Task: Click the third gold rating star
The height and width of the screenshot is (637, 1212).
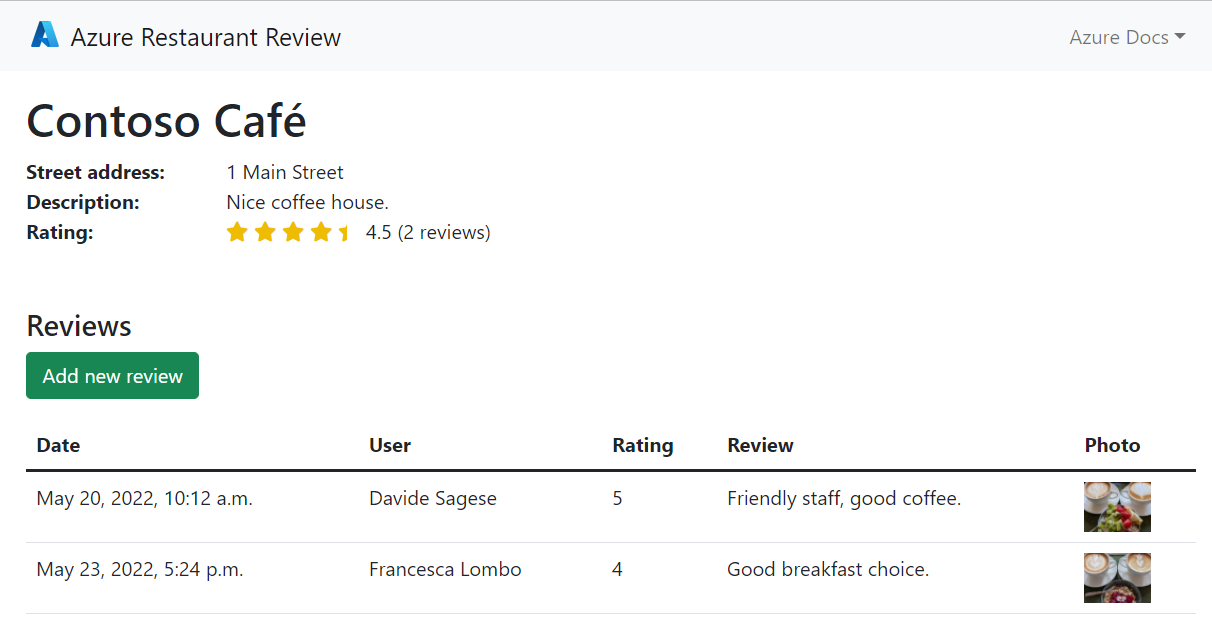Action: (x=293, y=233)
